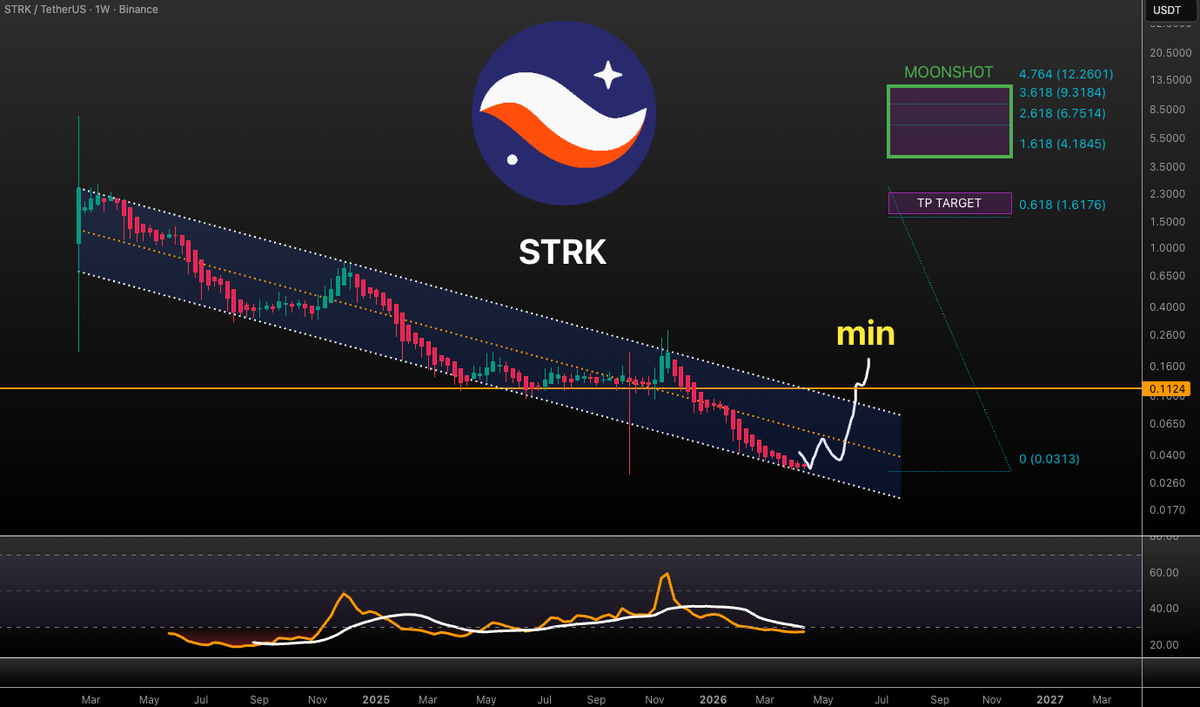The height and width of the screenshot is (707, 1200).
Task: Click 0.0650 on the price axis
Action: click(1167, 425)
